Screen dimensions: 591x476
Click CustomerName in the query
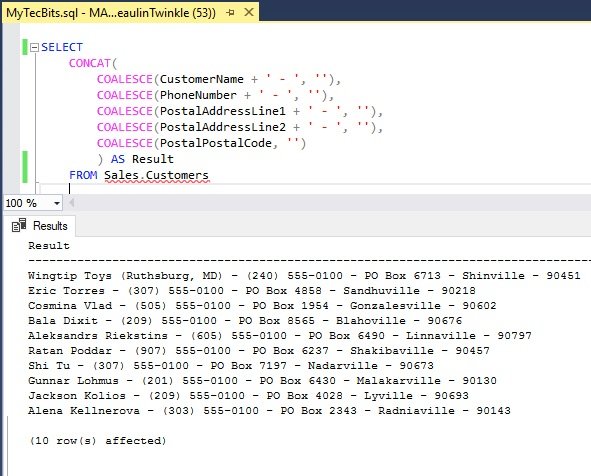click(x=202, y=79)
